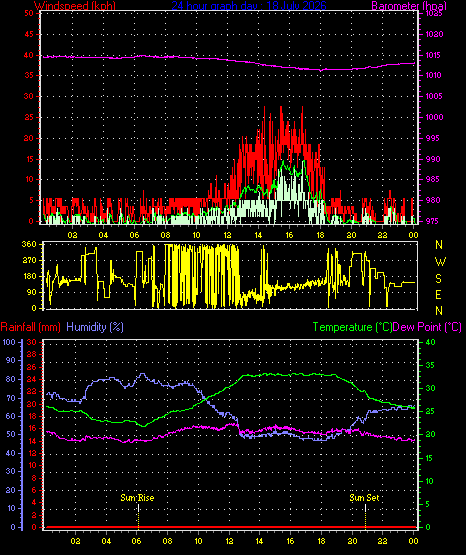
Task: Click the 40 temperature axis value in green
Action: point(430,342)
